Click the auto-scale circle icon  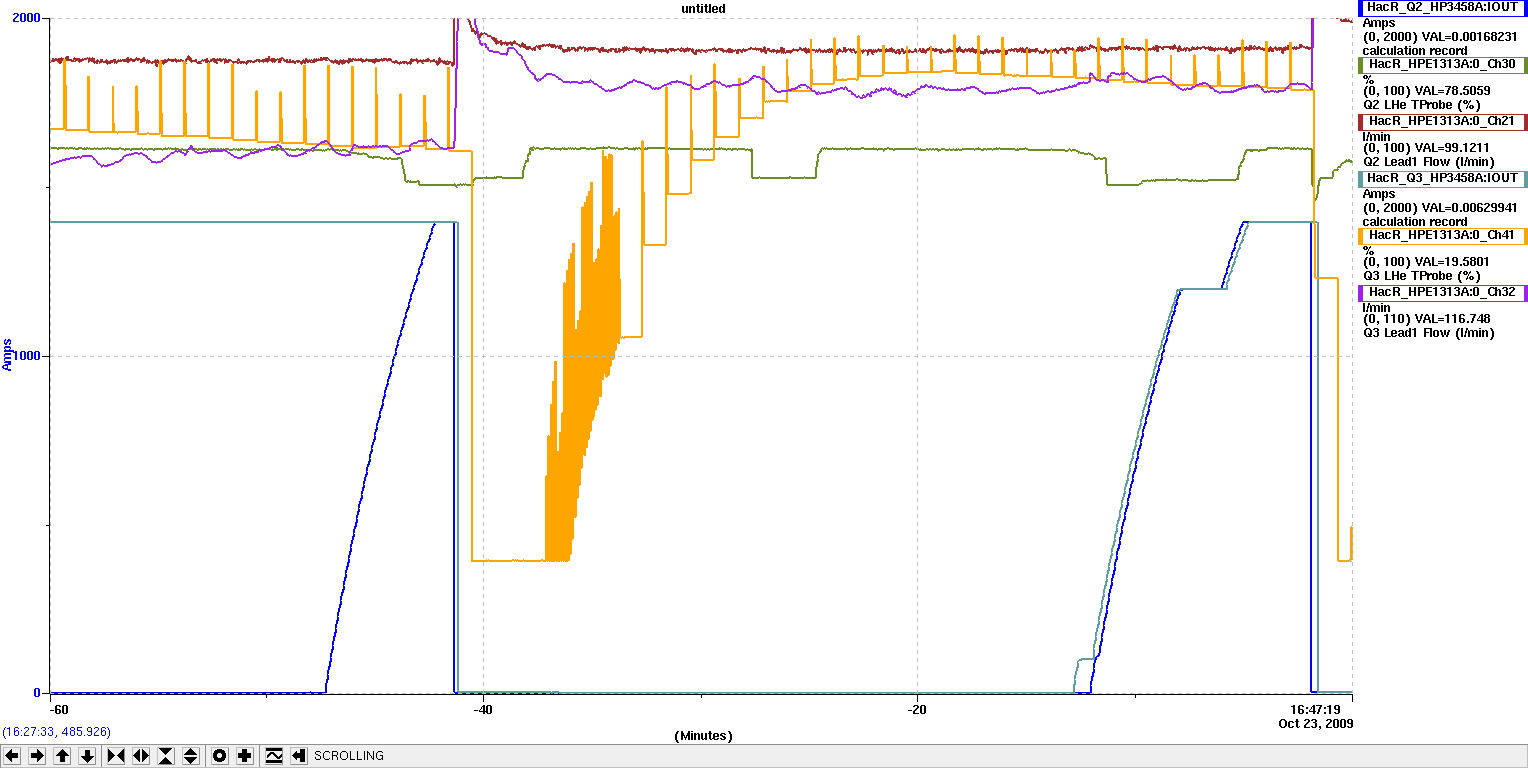click(220, 756)
